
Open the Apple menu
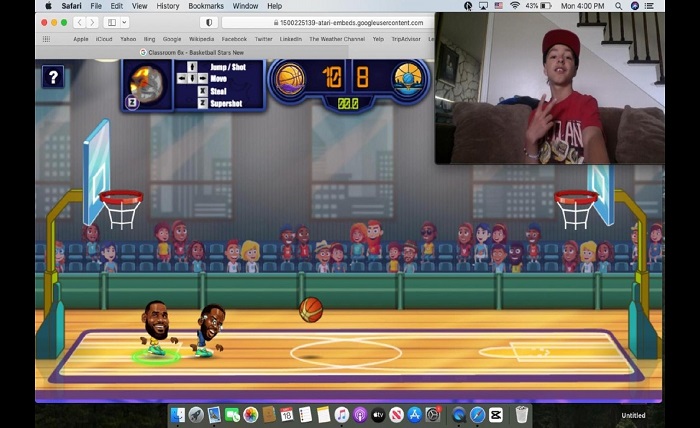(x=48, y=6)
